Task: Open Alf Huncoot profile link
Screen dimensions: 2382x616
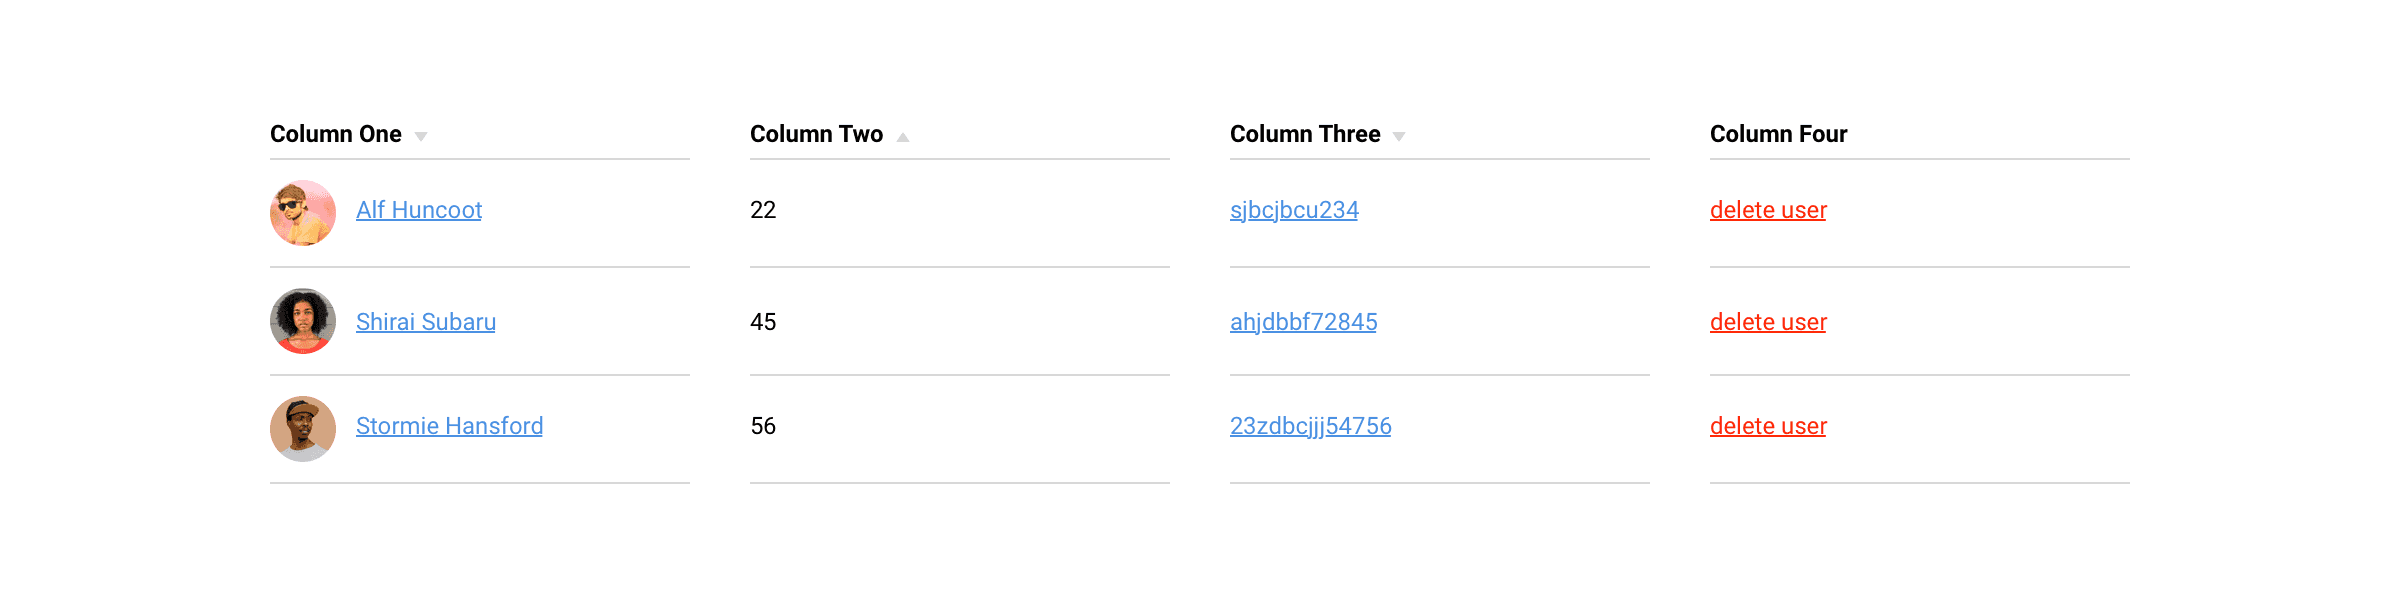Action: pyautogui.click(x=419, y=210)
